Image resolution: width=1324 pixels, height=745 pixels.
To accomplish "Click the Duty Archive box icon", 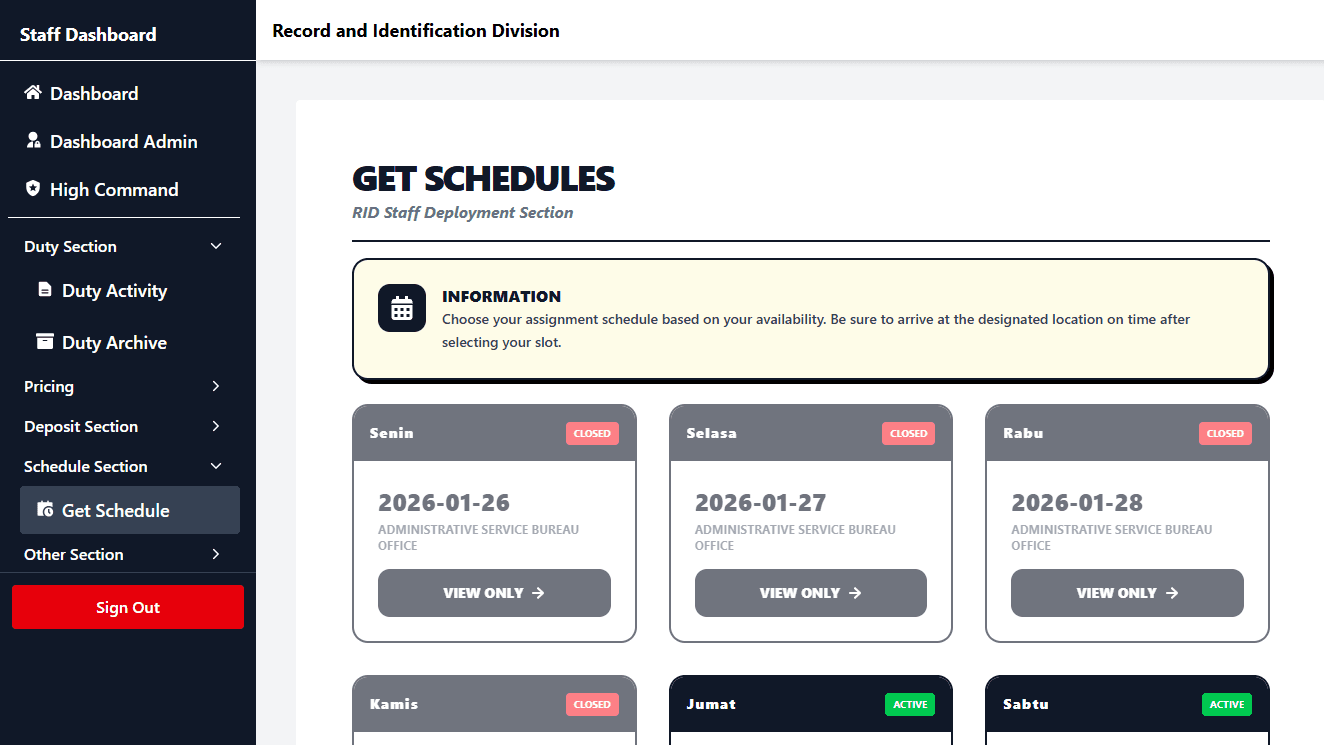I will coord(44,342).
